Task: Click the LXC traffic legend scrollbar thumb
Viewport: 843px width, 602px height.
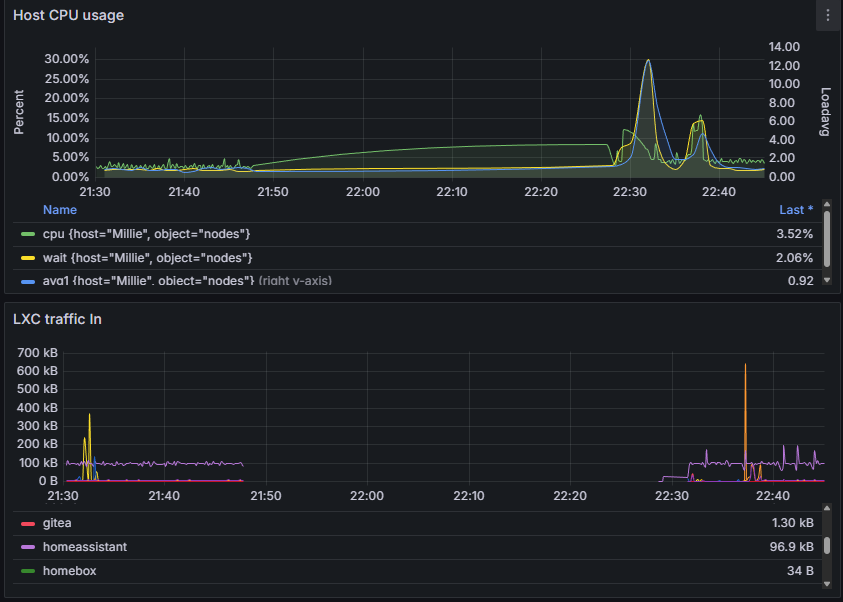Action: (x=826, y=545)
